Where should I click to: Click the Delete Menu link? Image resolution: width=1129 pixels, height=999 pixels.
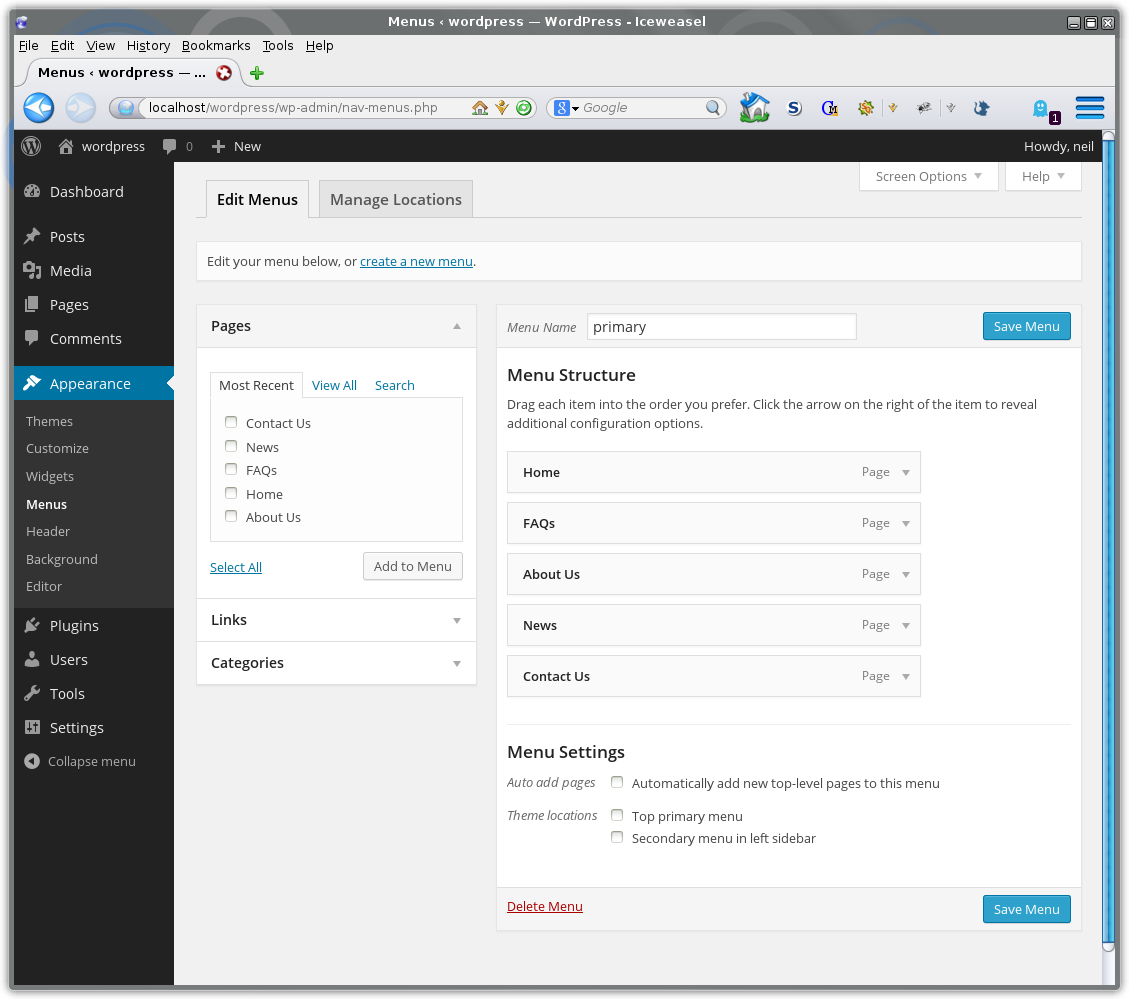pyautogui.click(x=544, y=907)
